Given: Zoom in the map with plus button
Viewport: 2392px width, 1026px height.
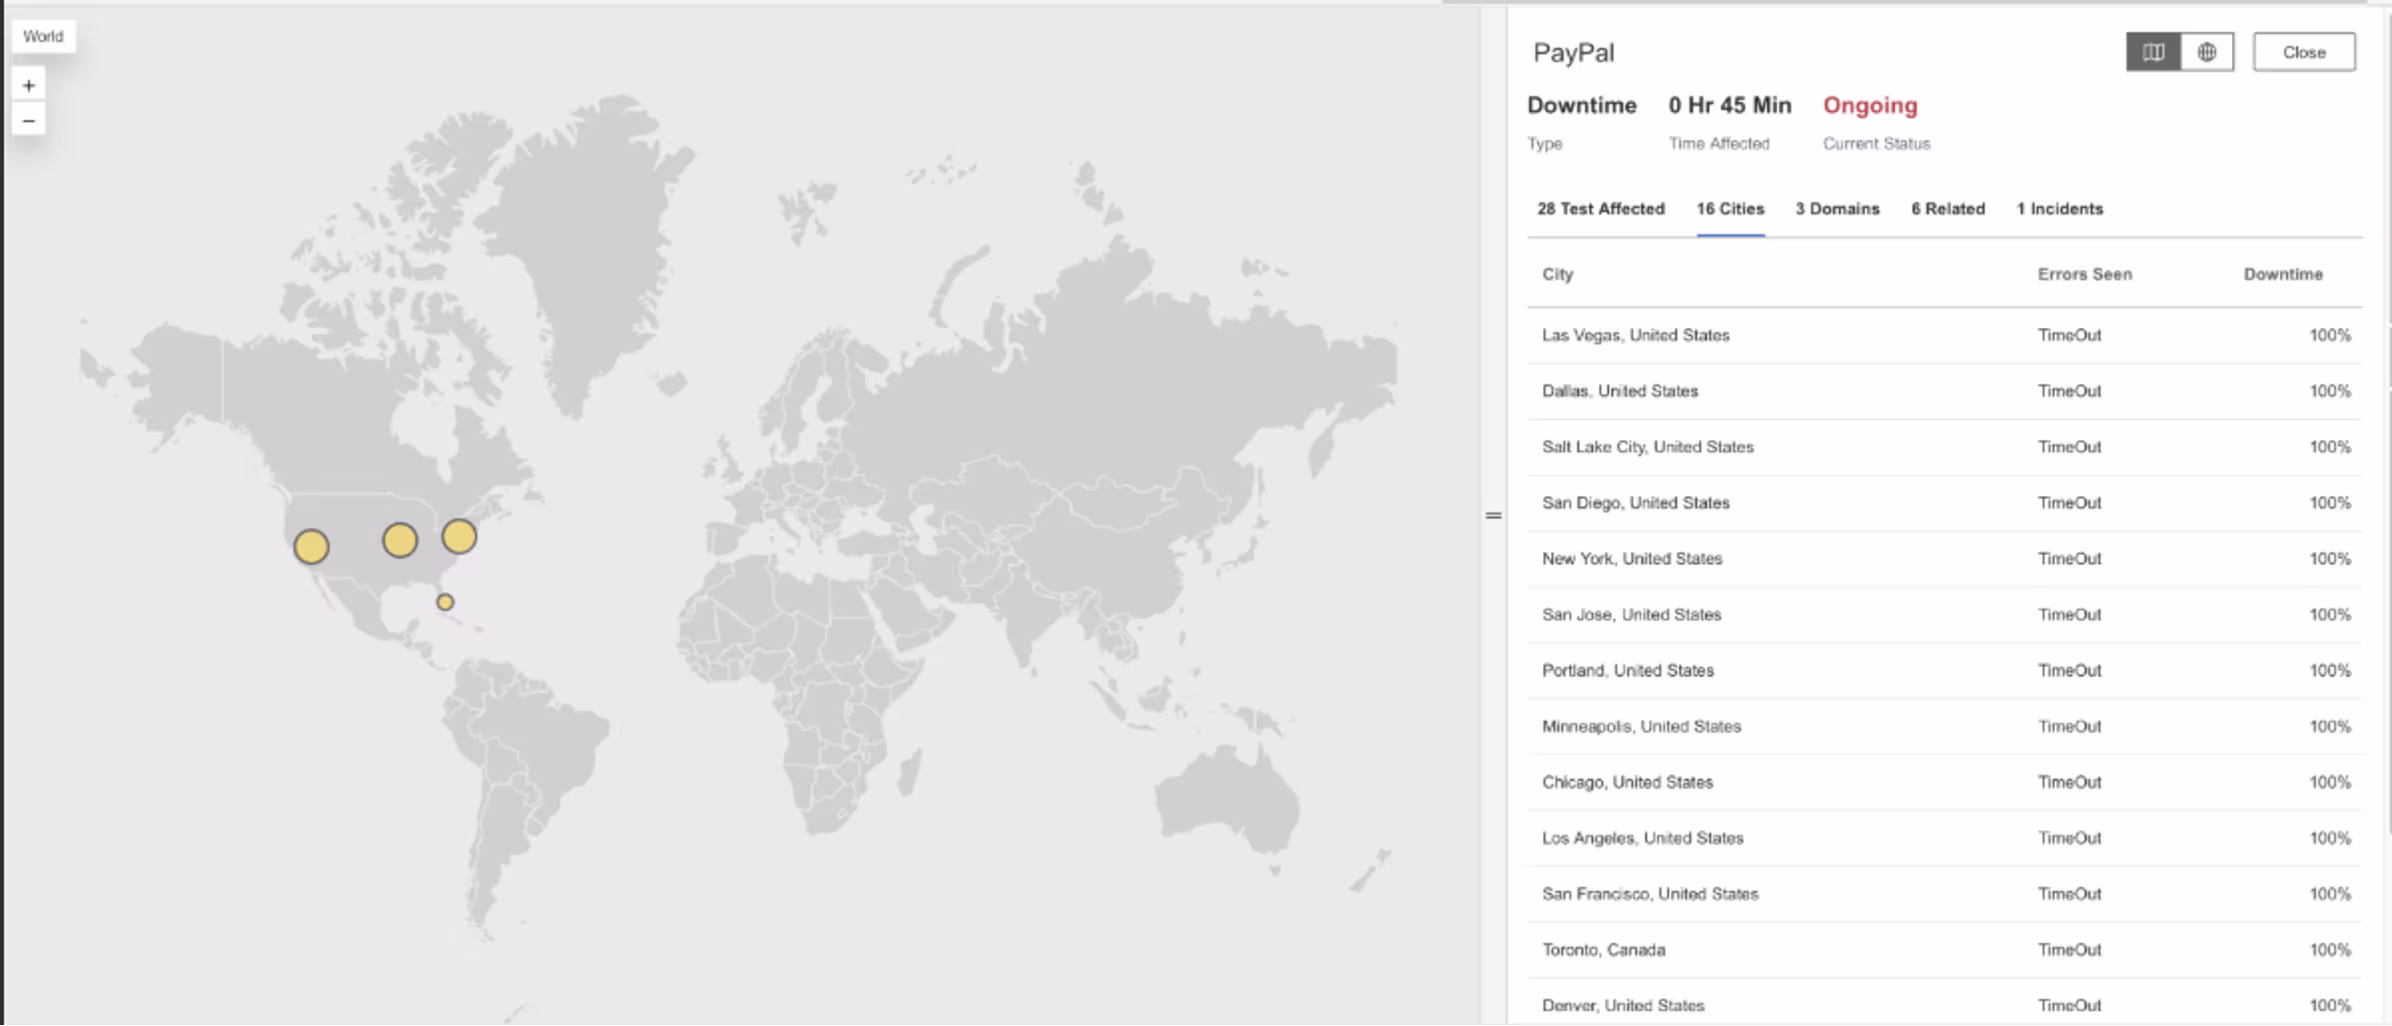Looking at the screenshot, I should [x=29, y=85].
